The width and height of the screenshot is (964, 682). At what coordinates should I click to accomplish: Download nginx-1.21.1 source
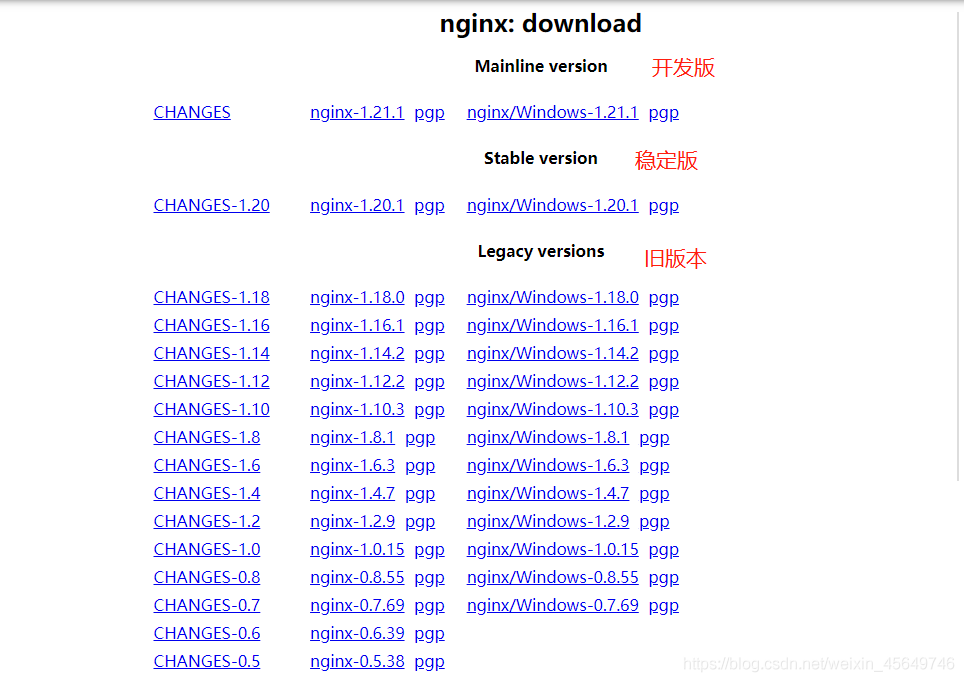pos(357,113)
